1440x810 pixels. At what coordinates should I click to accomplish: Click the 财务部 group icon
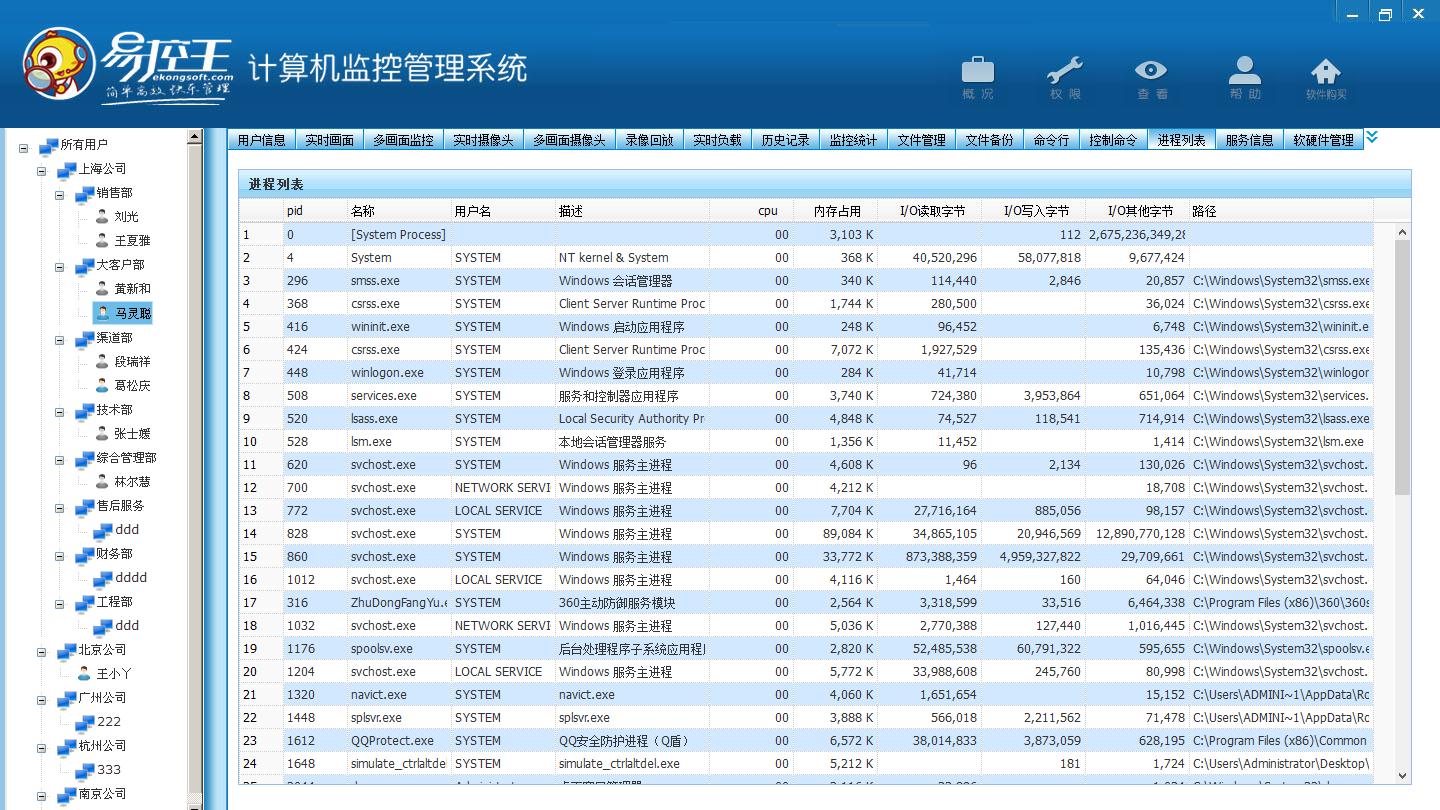point(84,554)
